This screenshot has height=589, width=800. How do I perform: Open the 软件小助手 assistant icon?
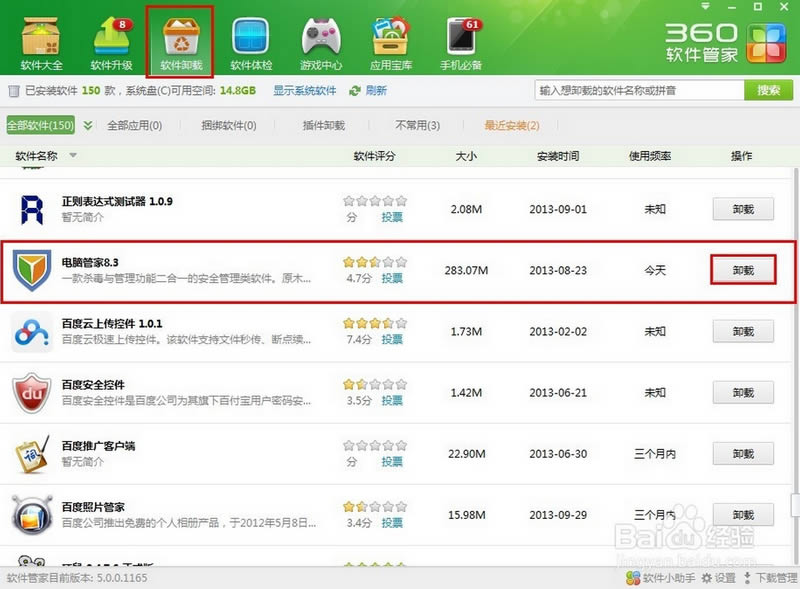point(633,578)
